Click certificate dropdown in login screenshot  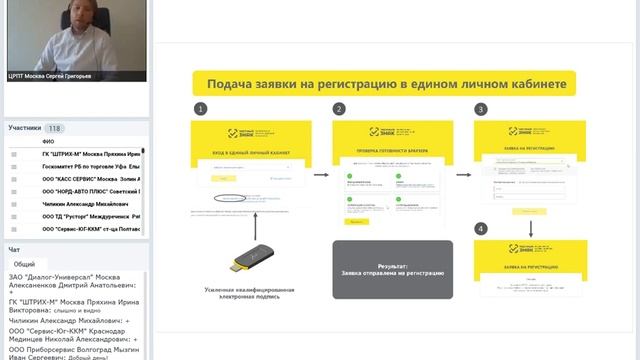click(251, 167)
